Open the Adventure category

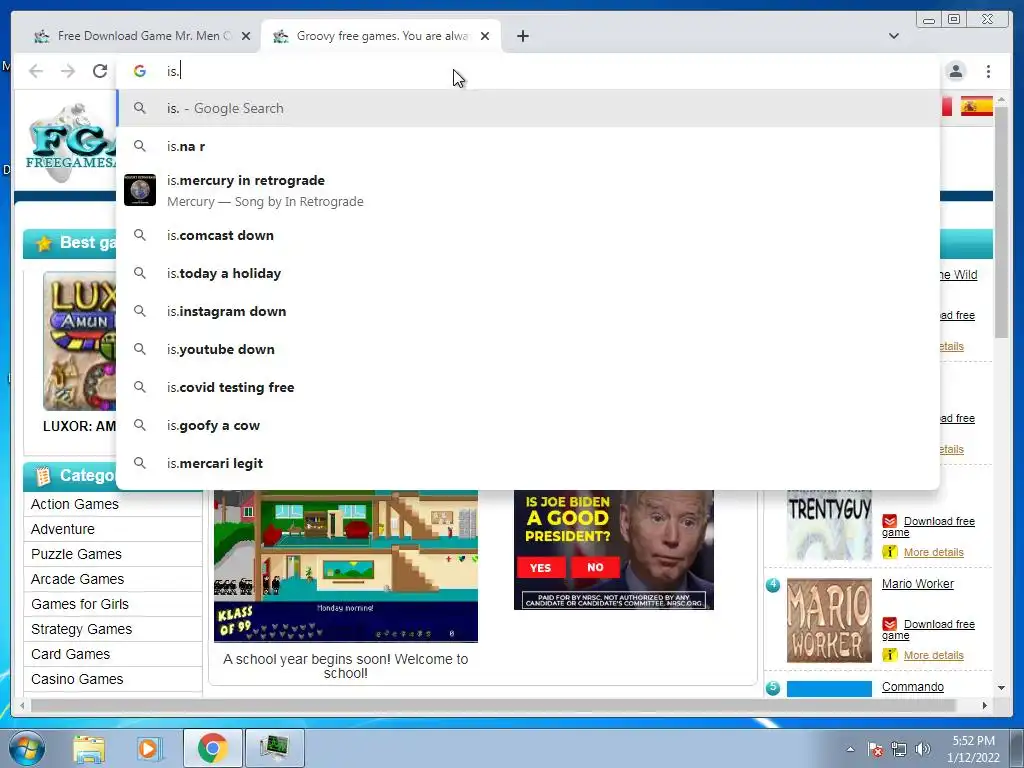point(63,529)
